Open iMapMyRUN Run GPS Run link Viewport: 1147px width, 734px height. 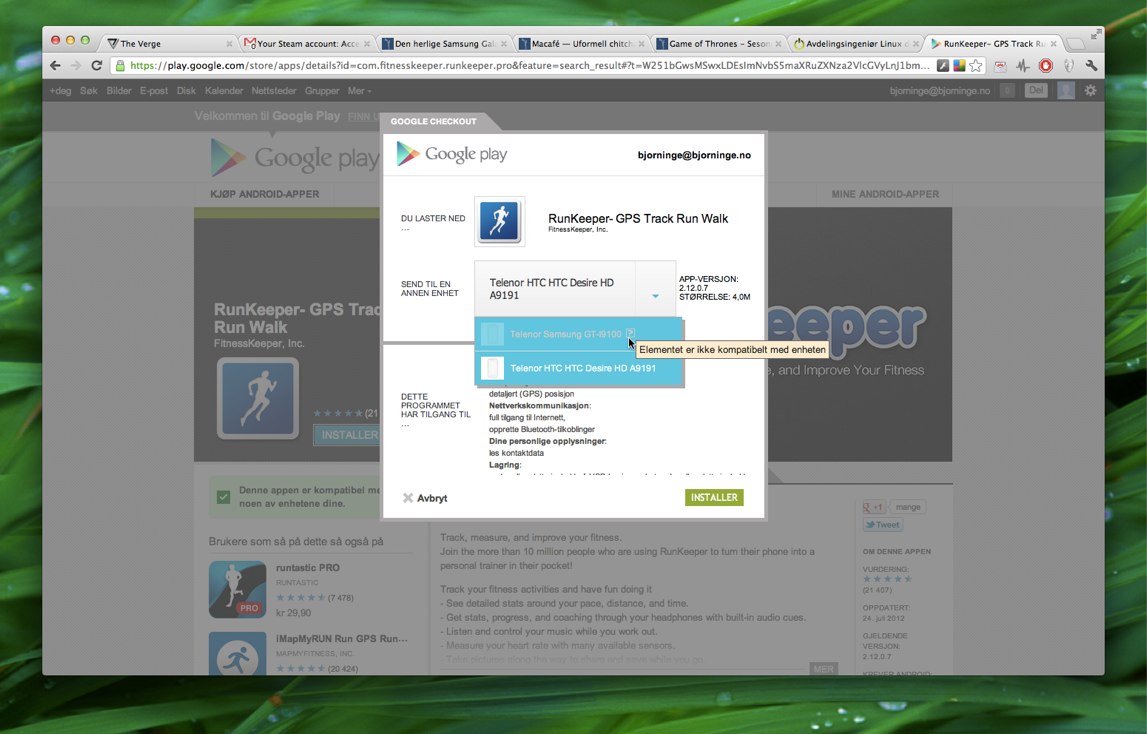[x=342, y=639]
